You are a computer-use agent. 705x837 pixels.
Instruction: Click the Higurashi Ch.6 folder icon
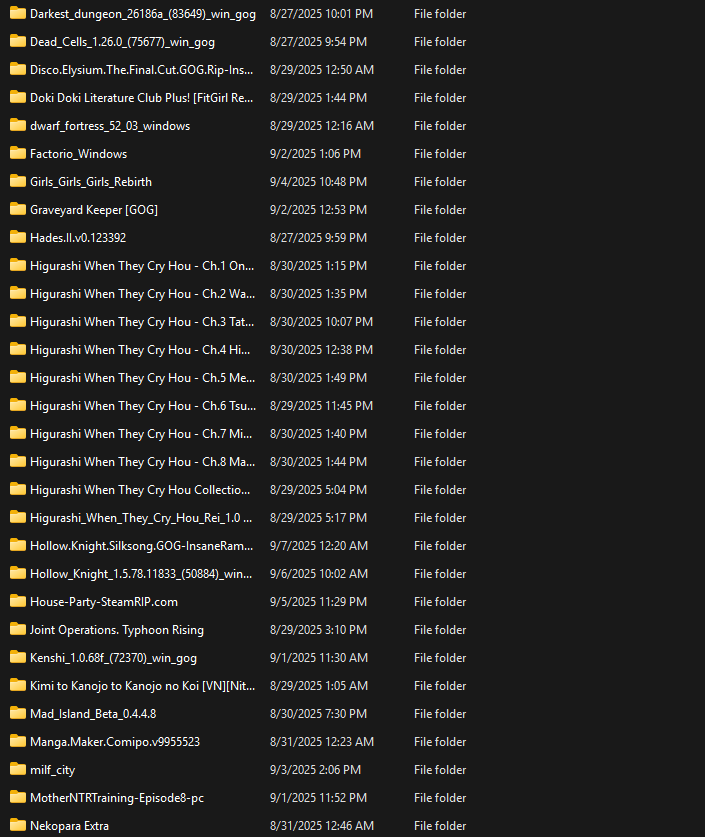(x=18, y=405)
